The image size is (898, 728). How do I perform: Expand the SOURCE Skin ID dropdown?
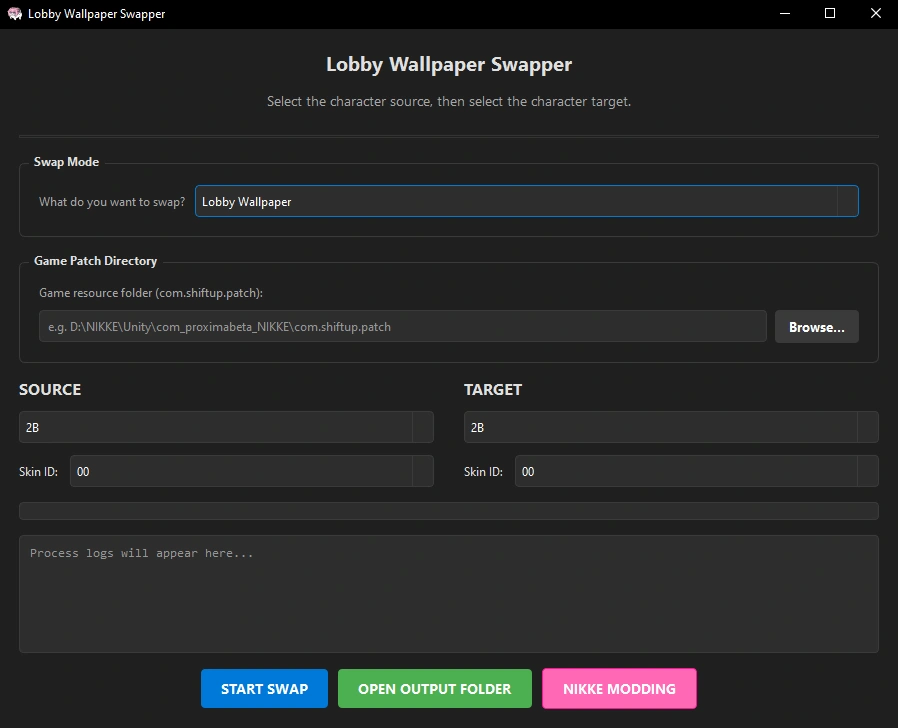click(251, 471)
